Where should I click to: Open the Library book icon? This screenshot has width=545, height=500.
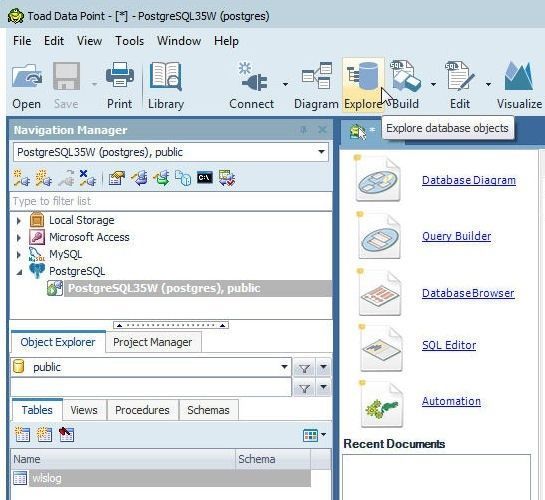166,77
